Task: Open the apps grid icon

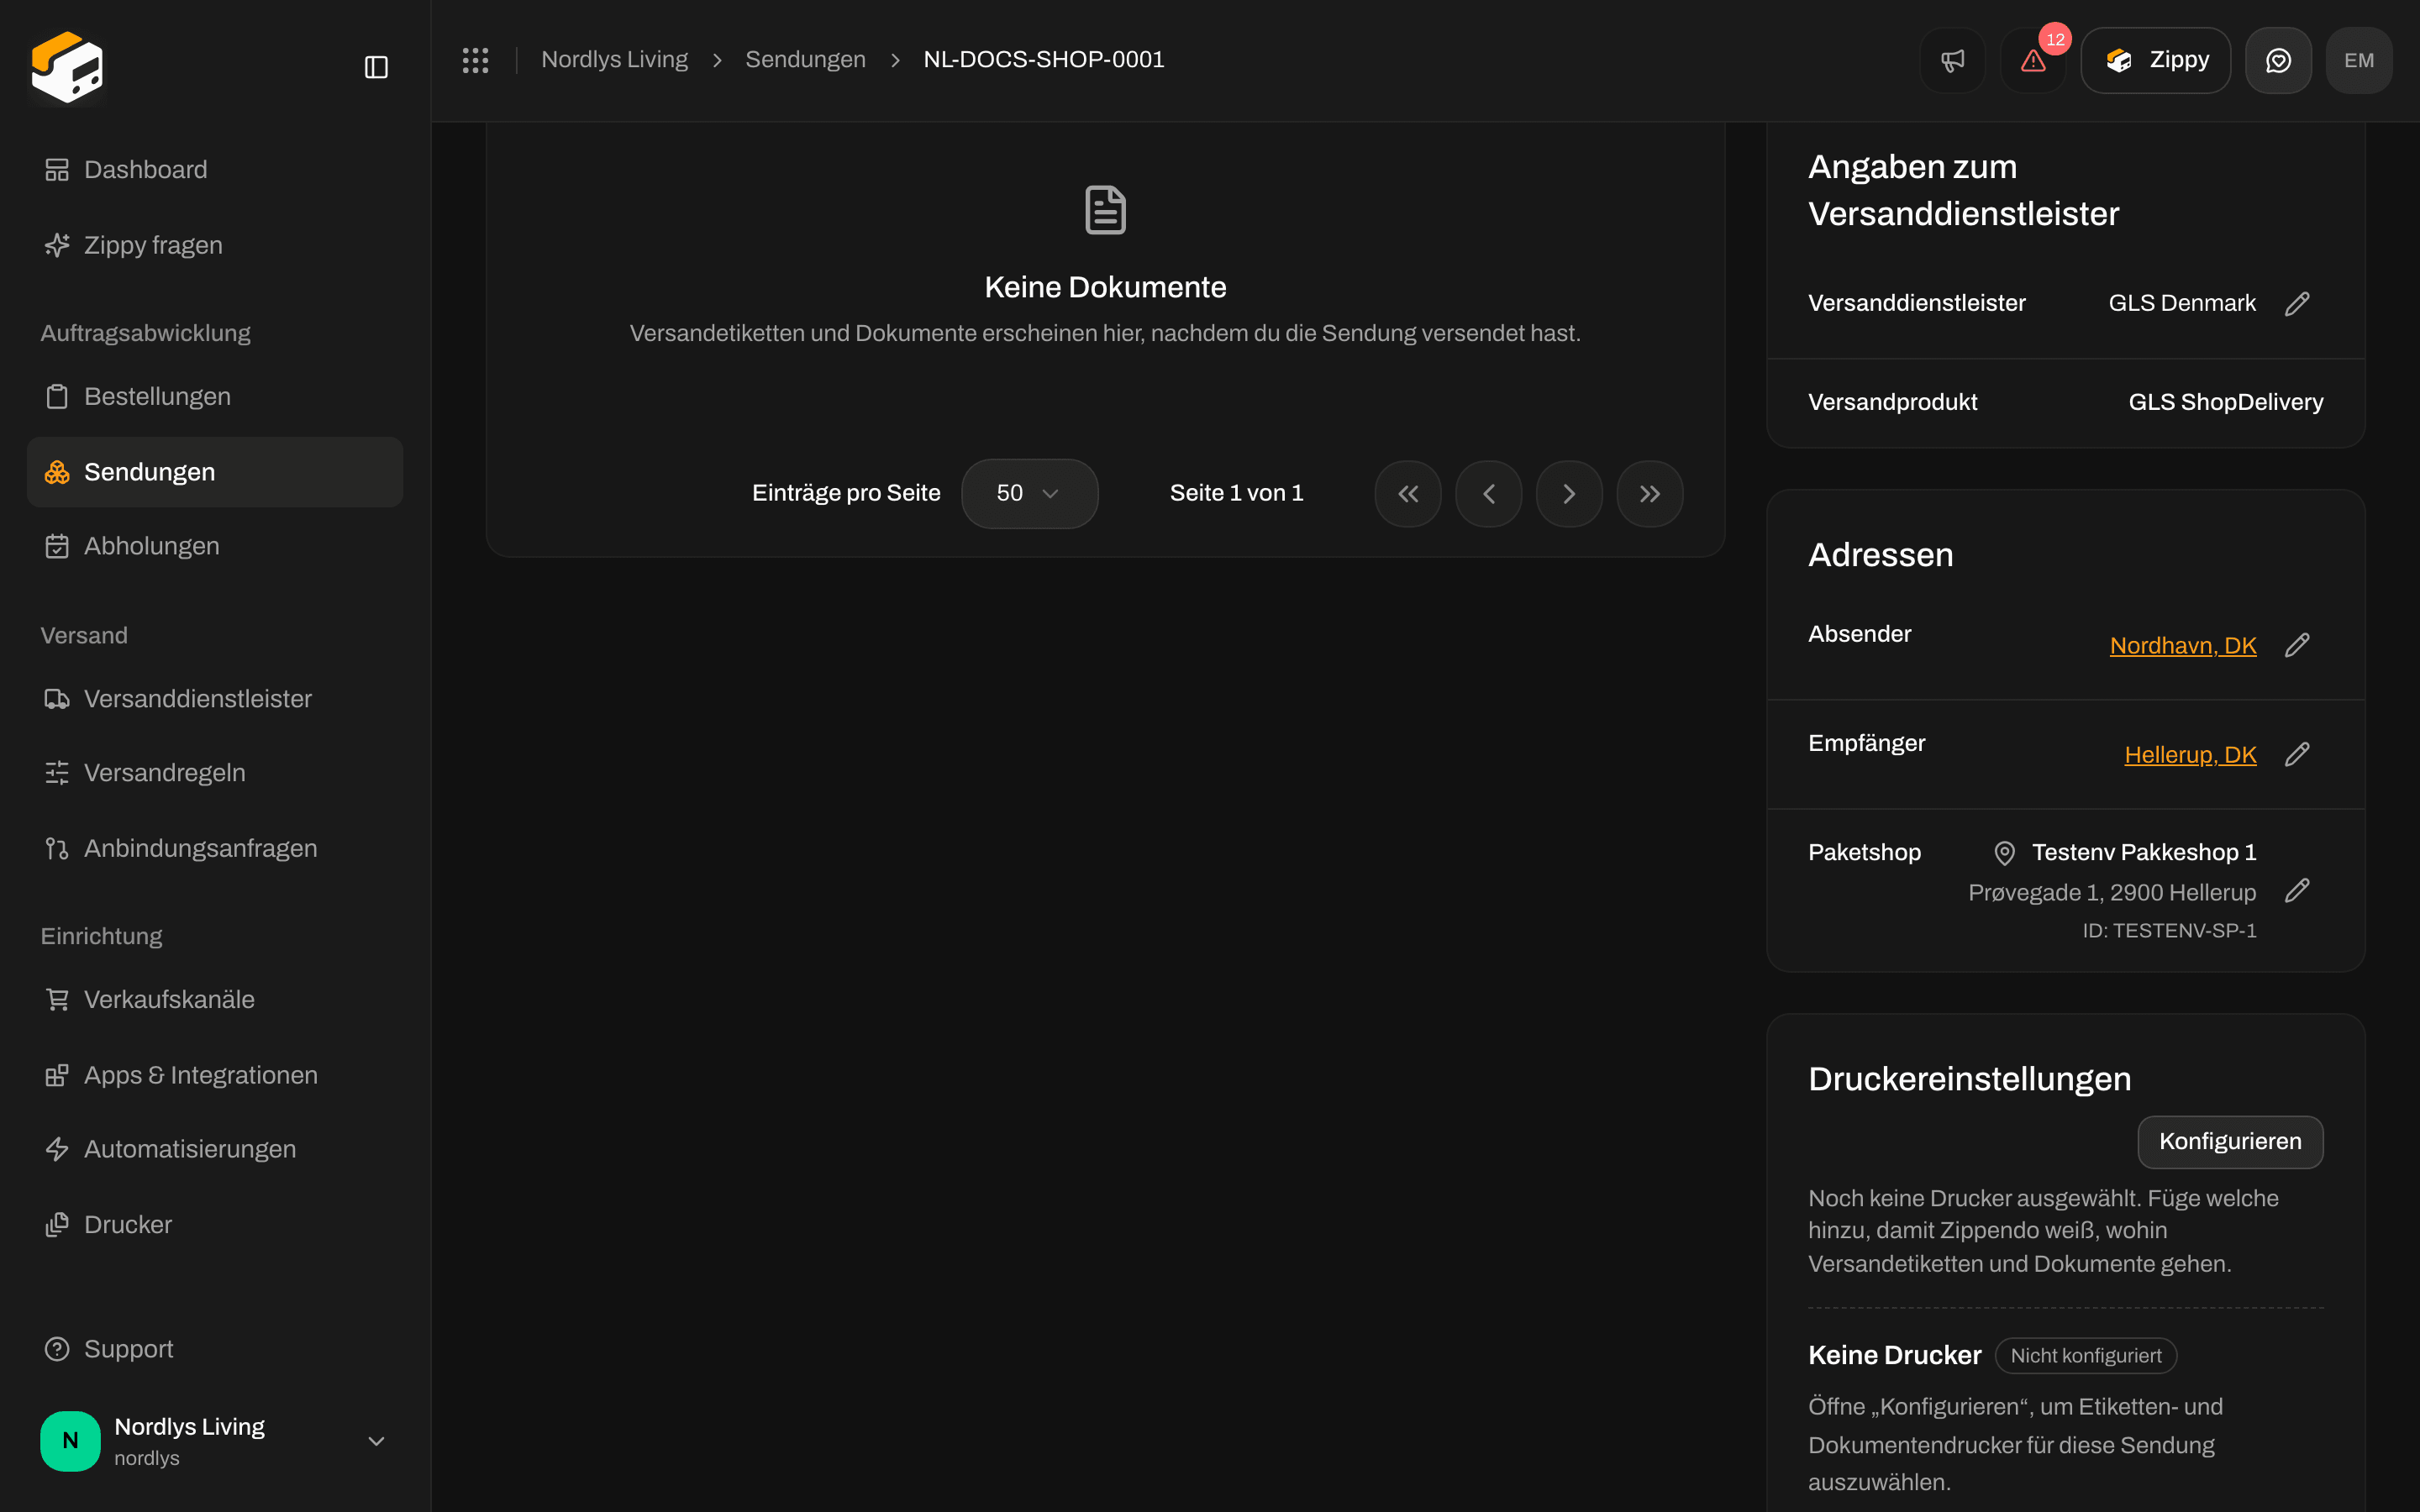Action: [475, 60]
